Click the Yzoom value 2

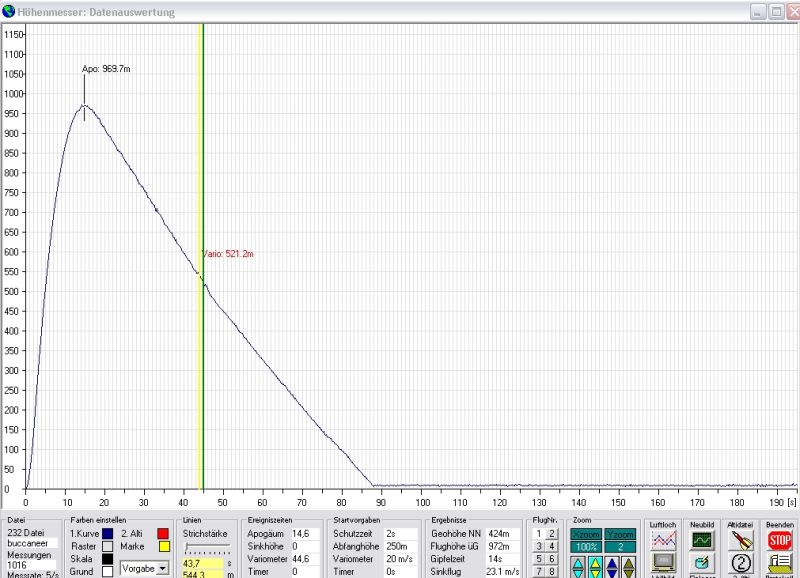point(620,546)
